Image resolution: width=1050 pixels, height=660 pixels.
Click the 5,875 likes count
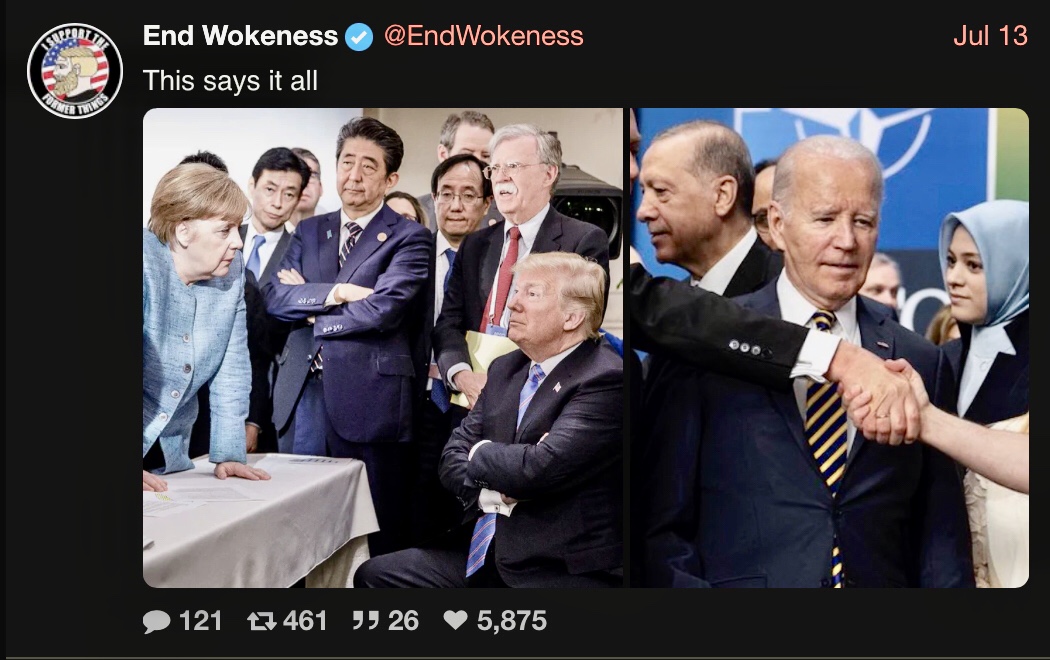pyautogui.click(x=512, y=621)
